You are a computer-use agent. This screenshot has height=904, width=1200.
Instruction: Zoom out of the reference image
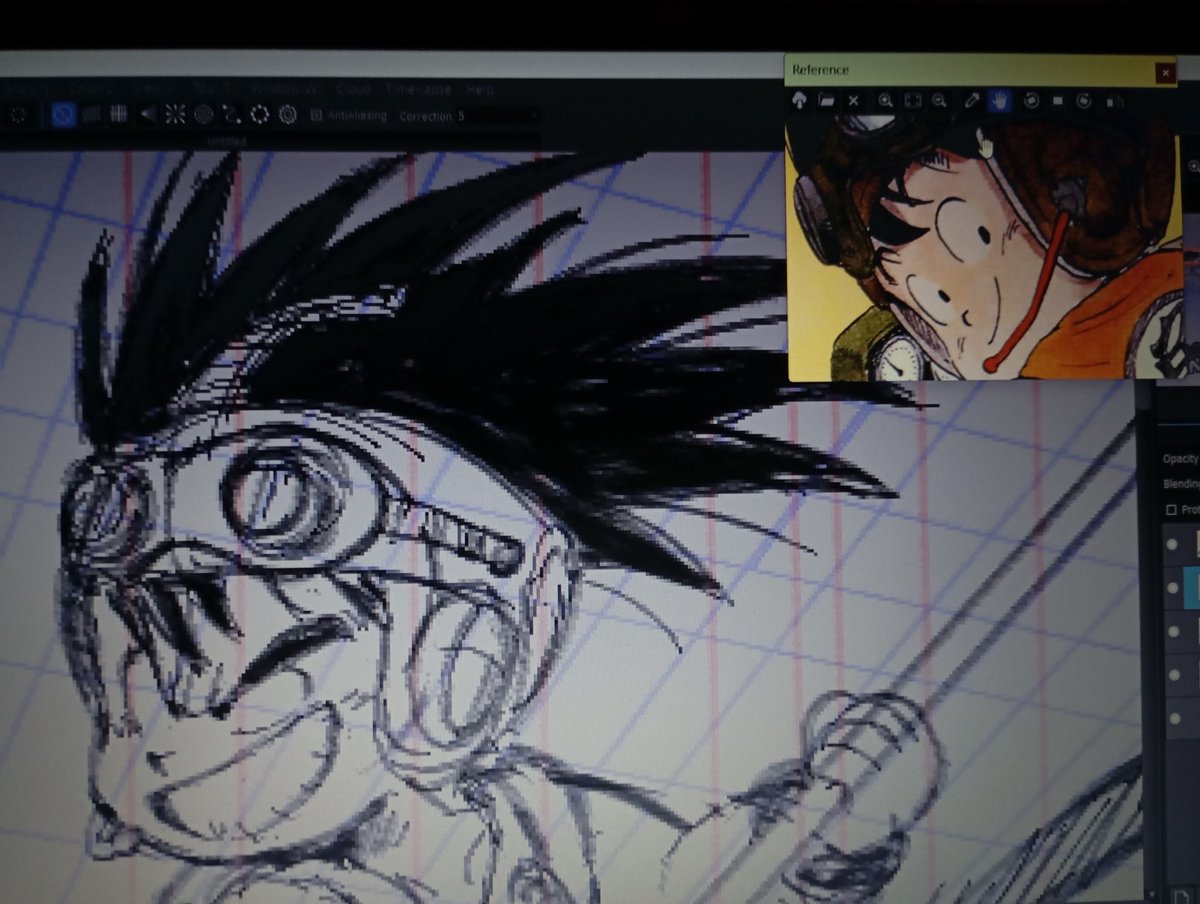(x=939, y=100)
